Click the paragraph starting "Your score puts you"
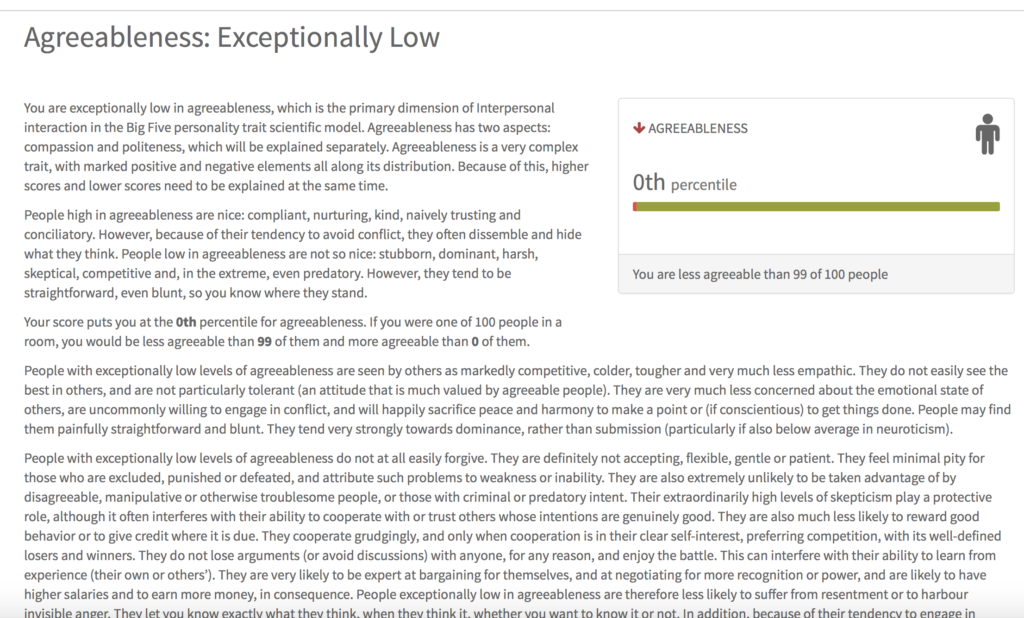The height and width of the screenshot is (618, 1024). [293, 332]
